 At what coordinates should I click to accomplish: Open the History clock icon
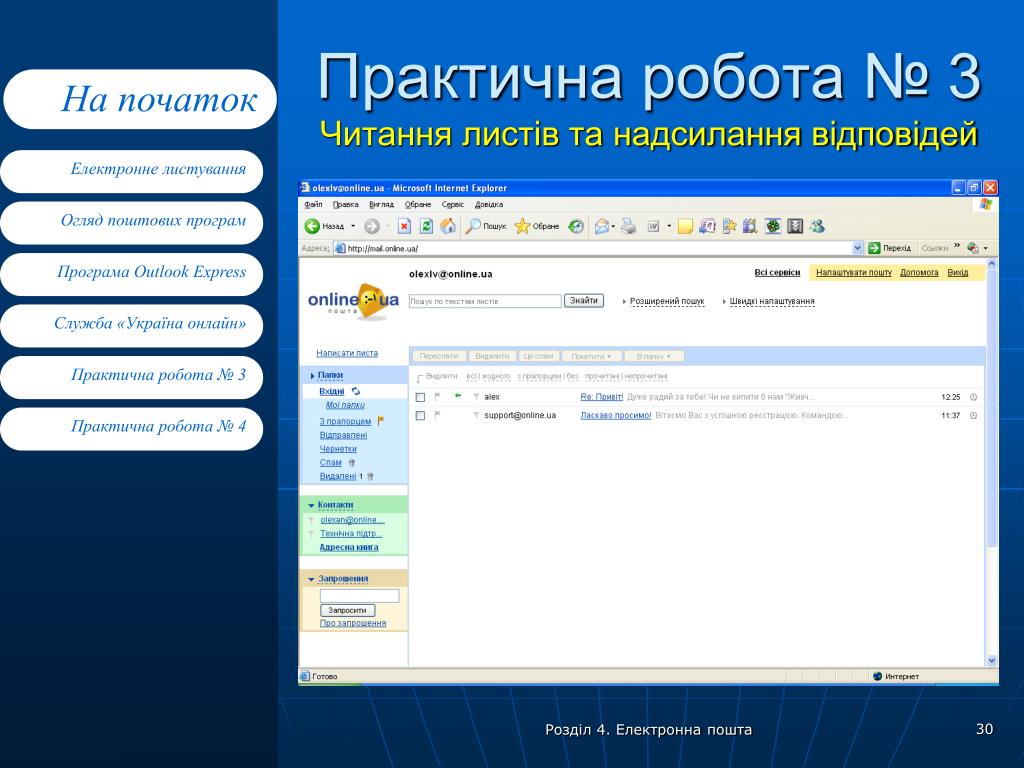[575, 227]
